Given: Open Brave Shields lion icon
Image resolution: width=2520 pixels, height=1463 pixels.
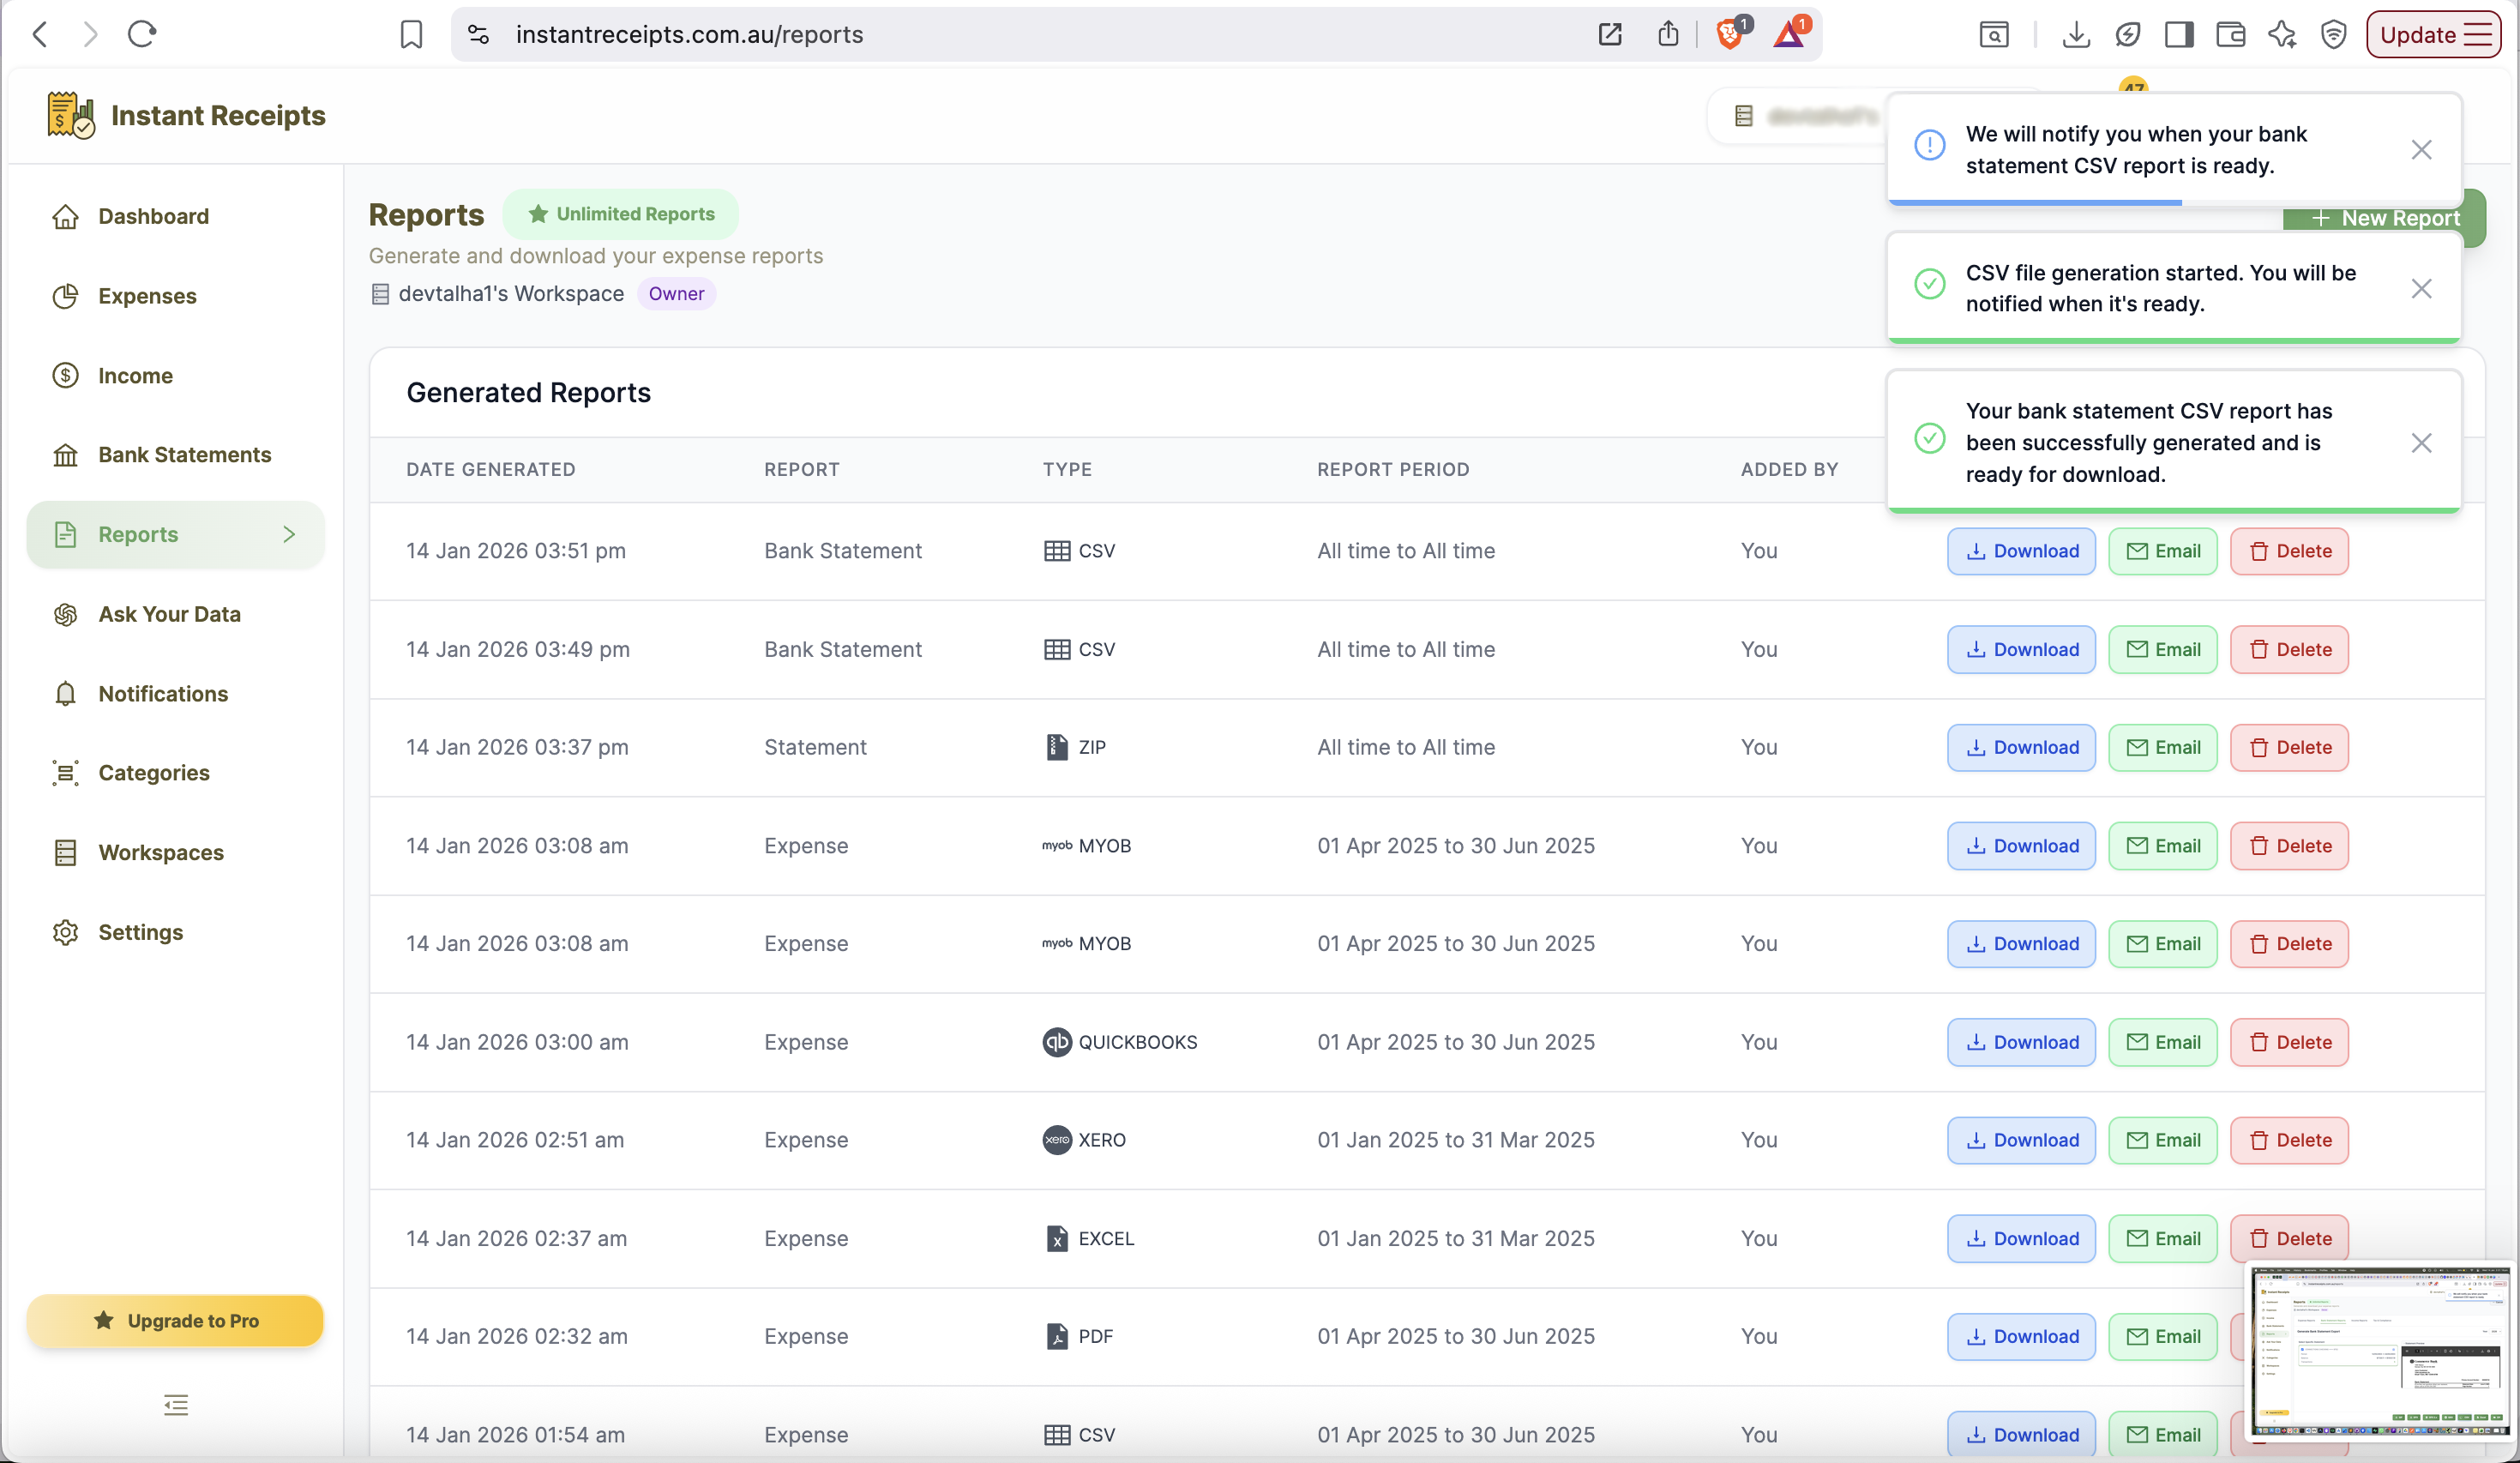Looking at the screenshot, I should coord(1731,34).
